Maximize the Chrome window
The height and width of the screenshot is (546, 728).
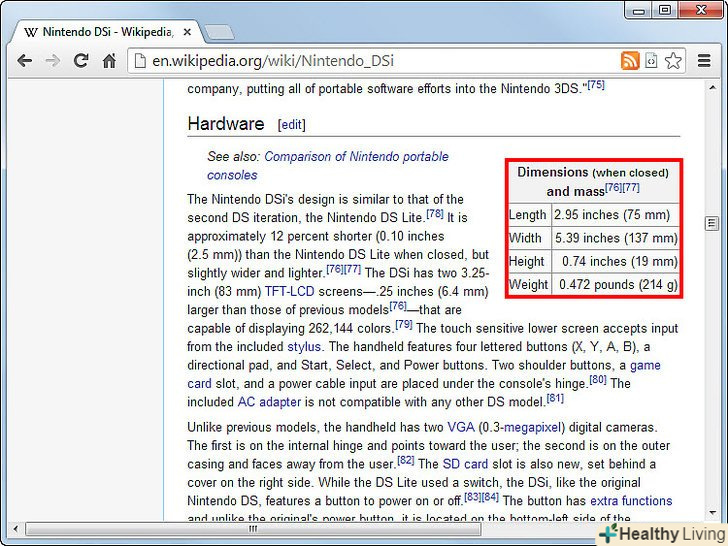[665, 10]
